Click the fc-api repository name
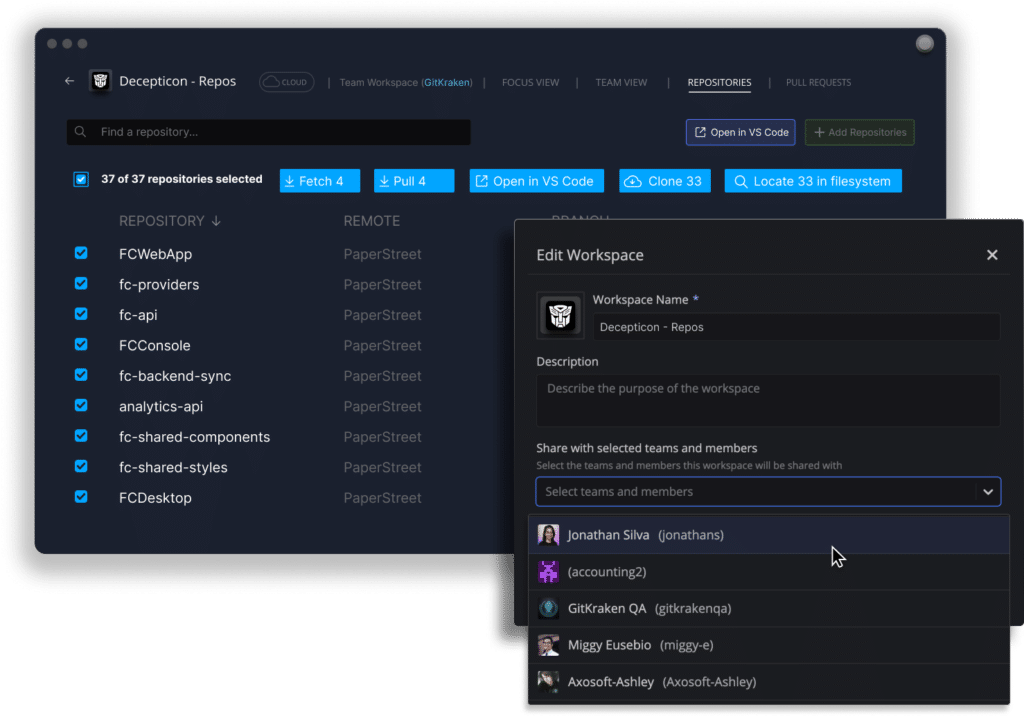 coord(138,315)
